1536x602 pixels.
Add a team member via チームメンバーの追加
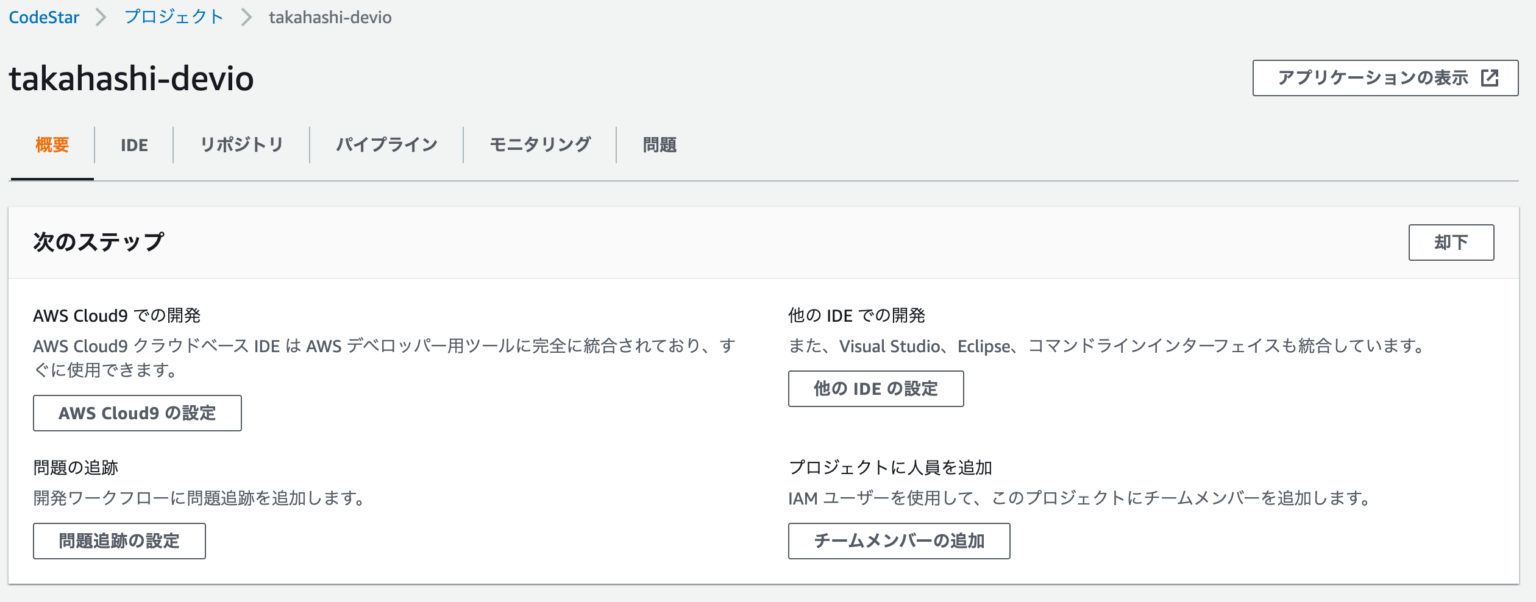898,540
